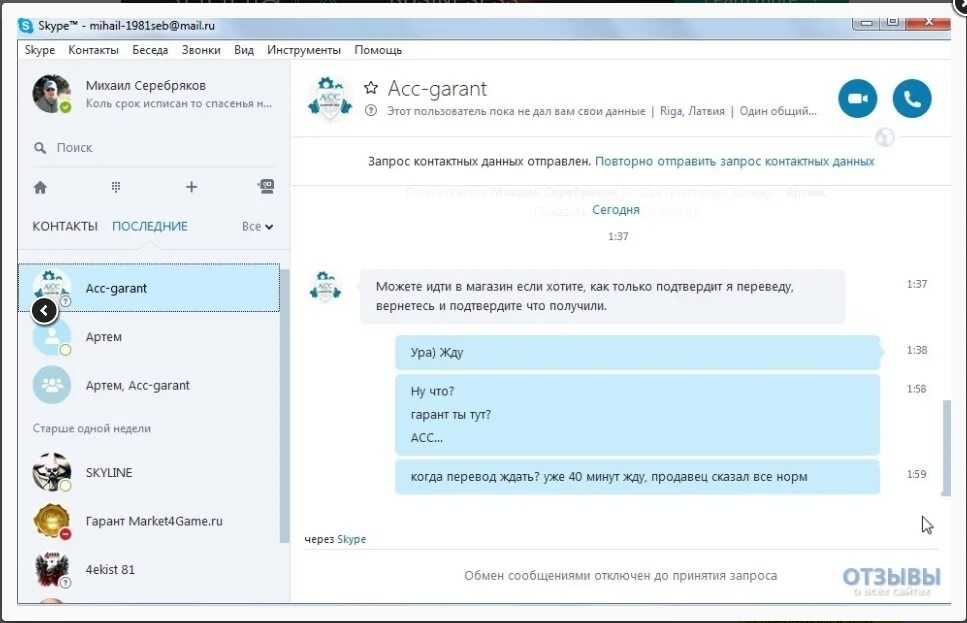Open 4ekist 81 conversation

tap(149, 569)
